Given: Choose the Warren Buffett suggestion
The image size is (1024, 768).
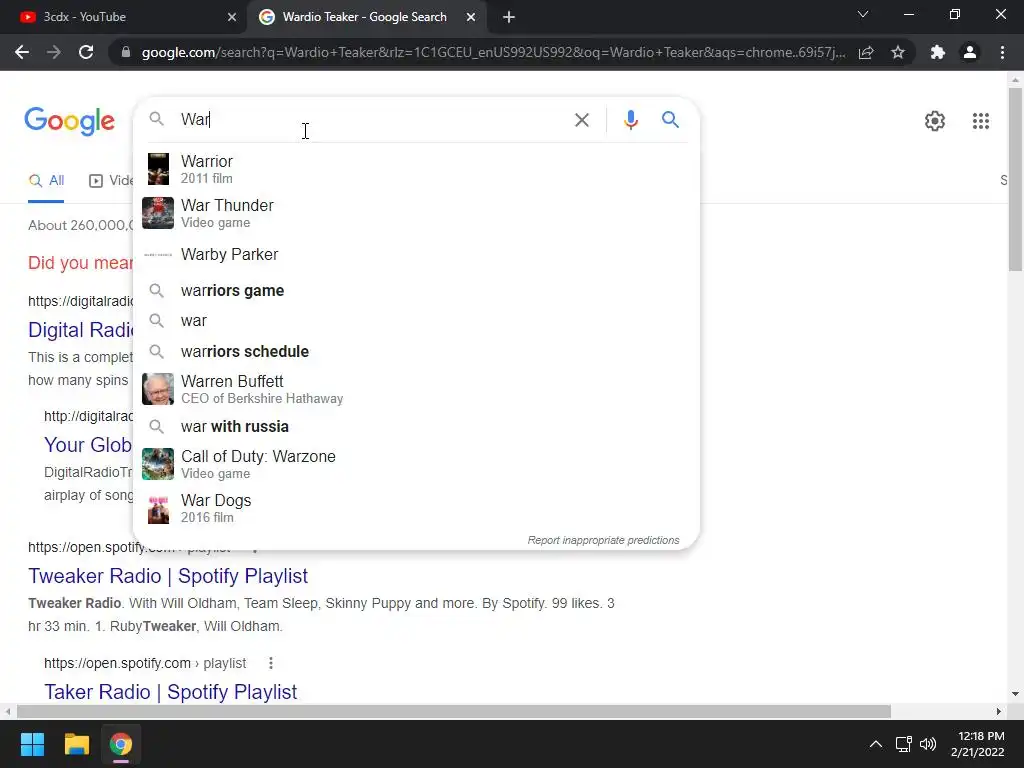Looking at the screenshot, I should (x=416, y=389).
